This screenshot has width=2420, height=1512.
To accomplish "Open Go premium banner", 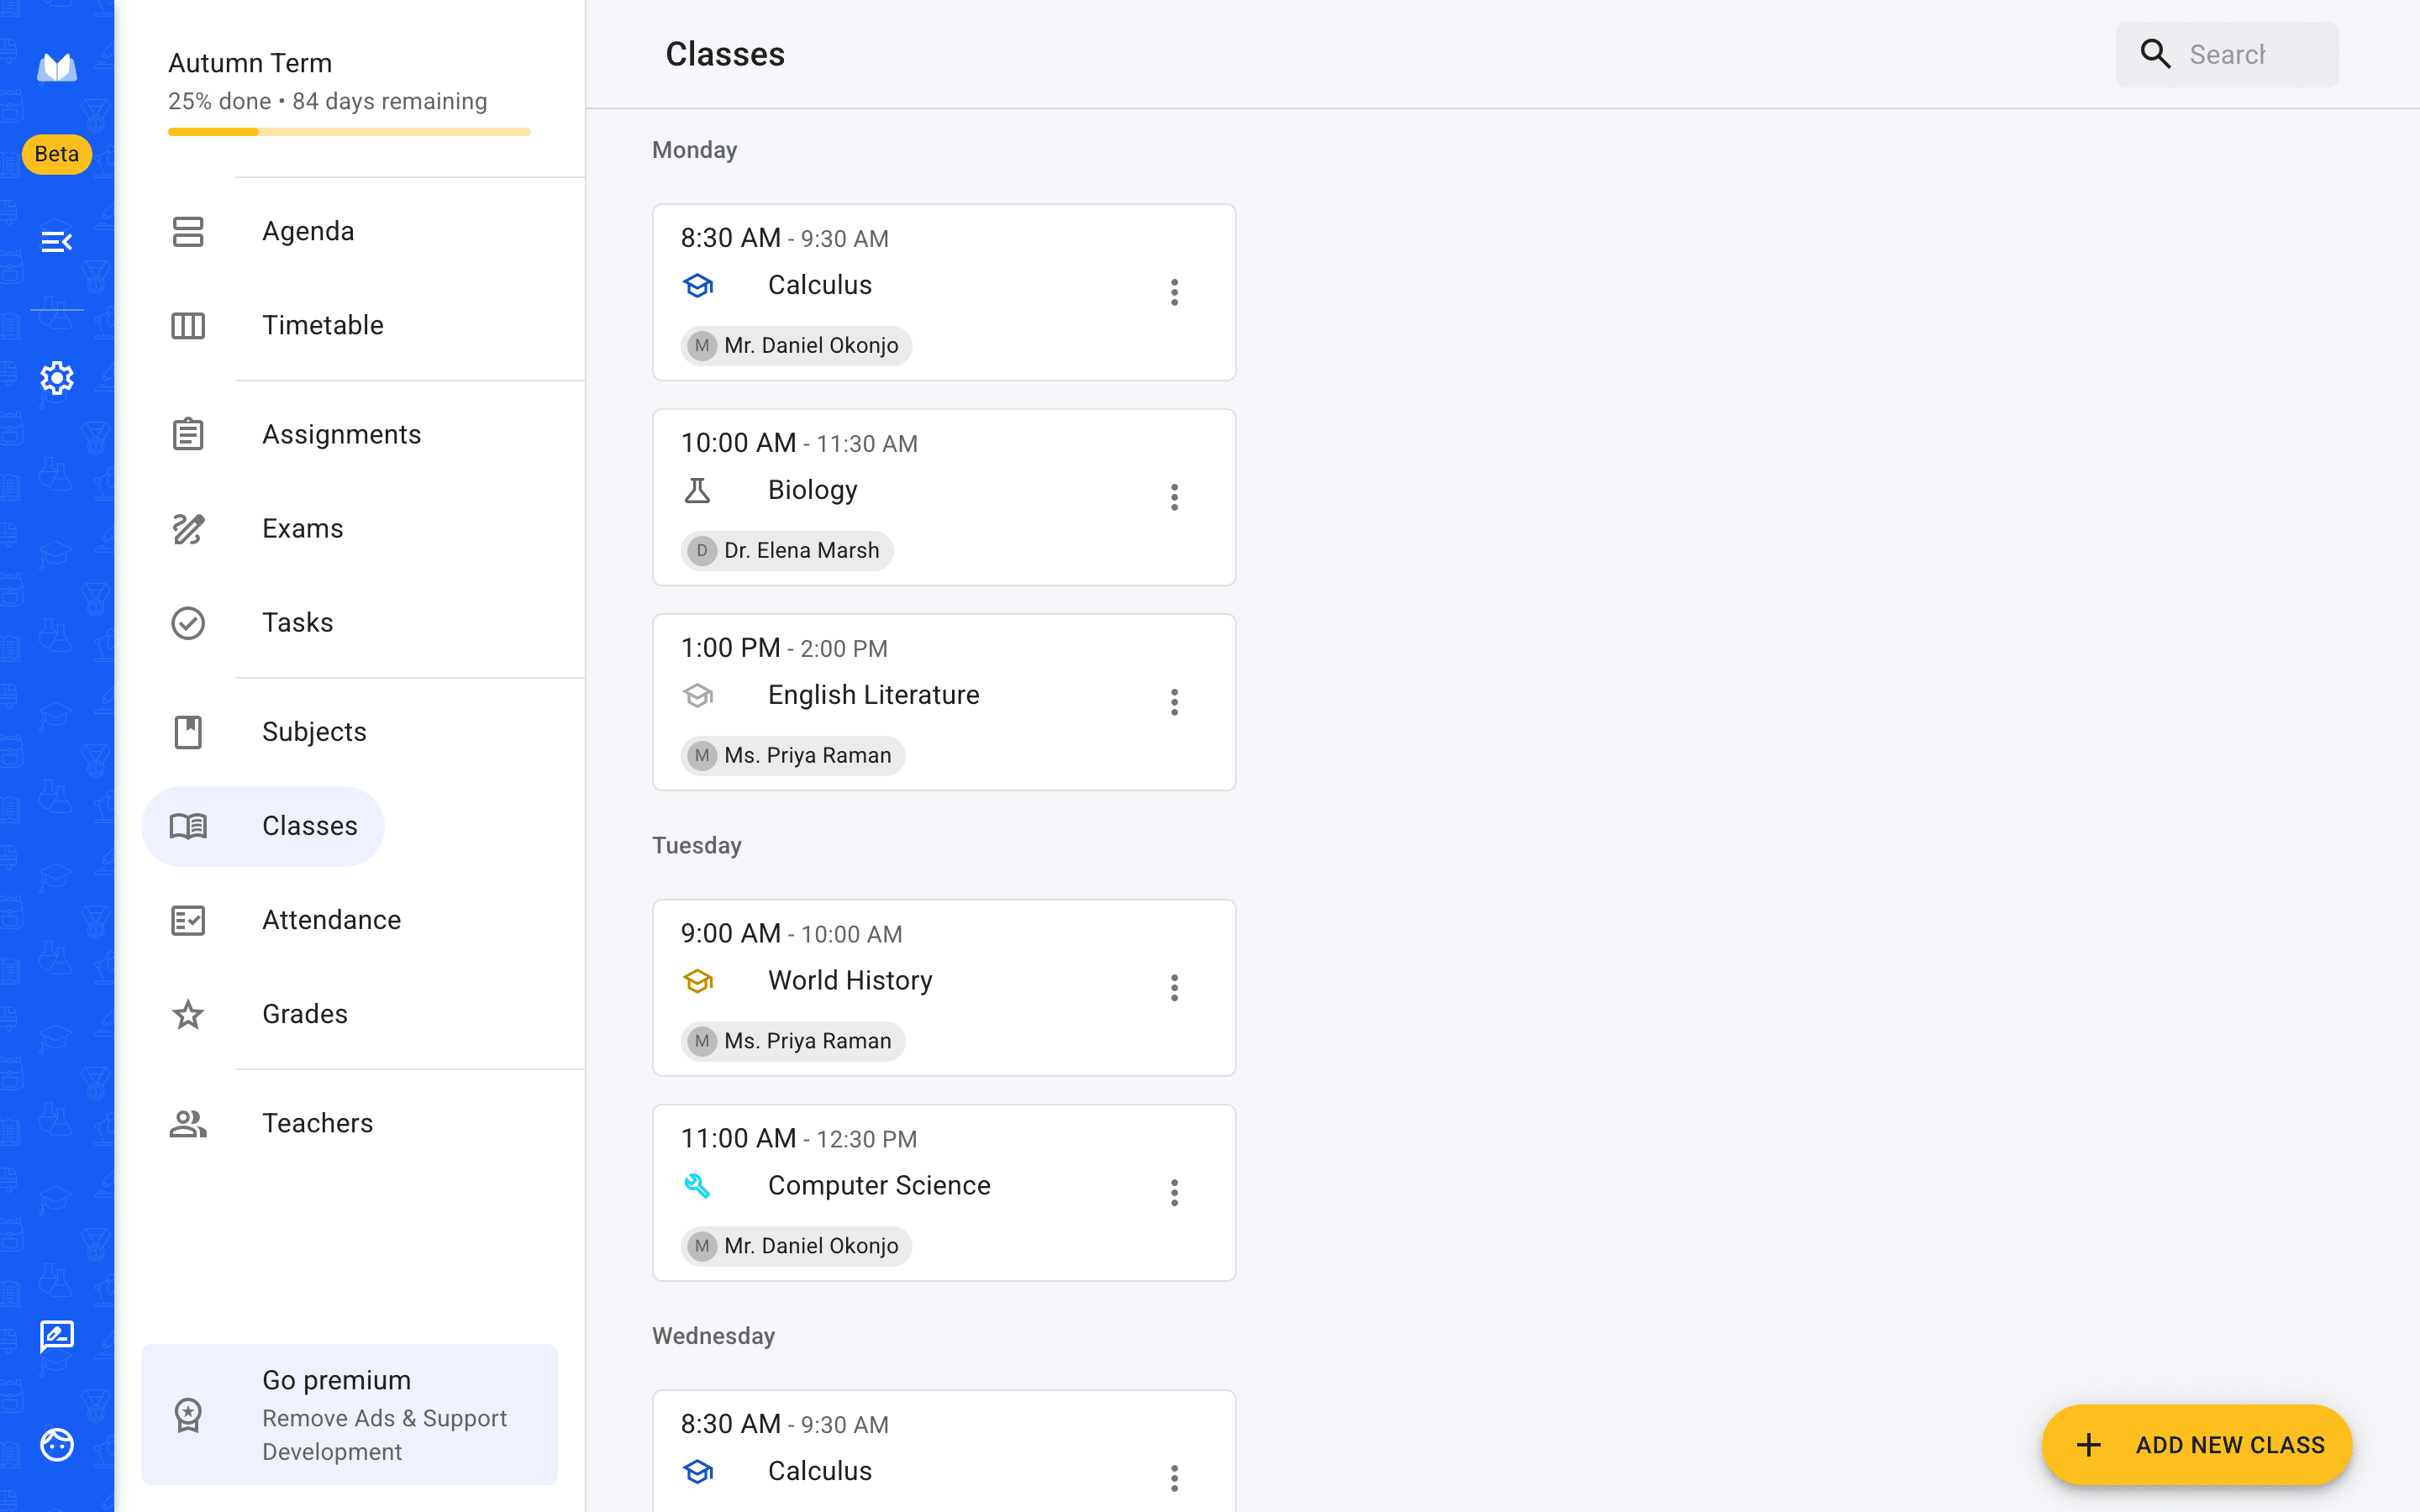I will pos(349,1414).
